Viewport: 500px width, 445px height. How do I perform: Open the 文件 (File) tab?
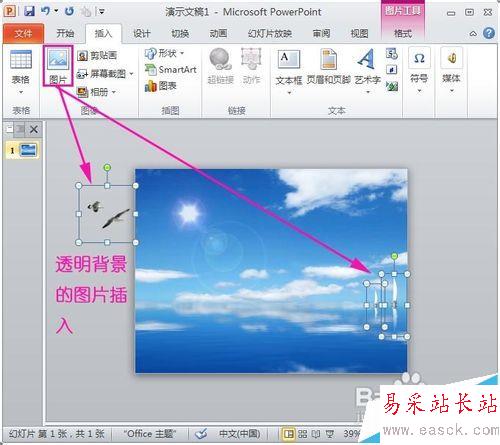(23, 33)
